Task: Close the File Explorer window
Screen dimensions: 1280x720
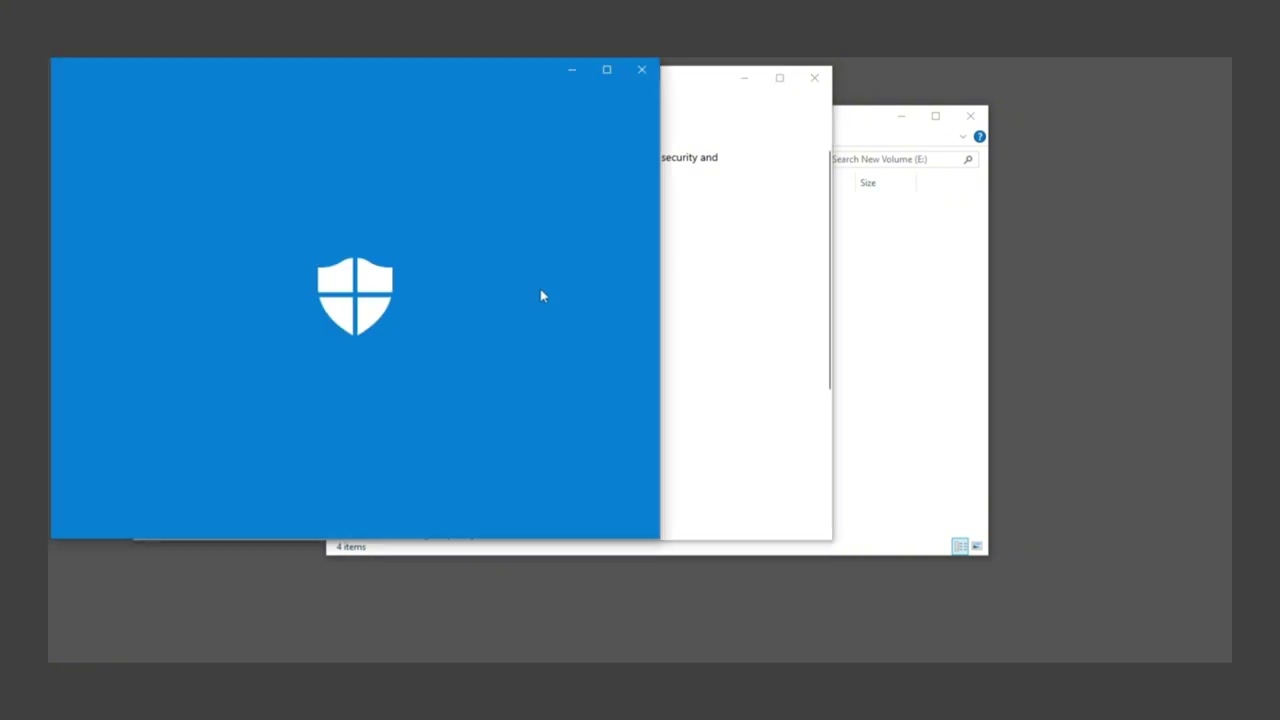Action: (970, 116)
